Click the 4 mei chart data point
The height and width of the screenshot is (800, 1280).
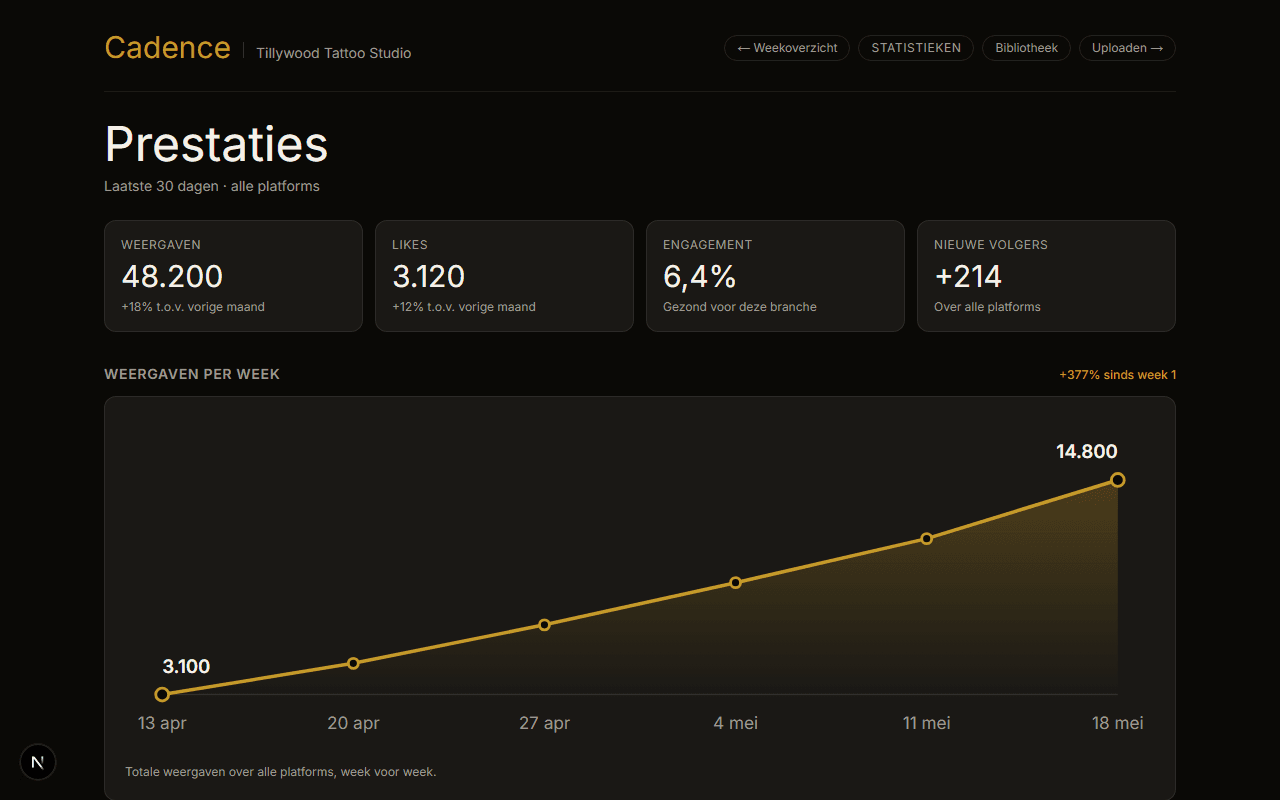click(x=735, y=582)
